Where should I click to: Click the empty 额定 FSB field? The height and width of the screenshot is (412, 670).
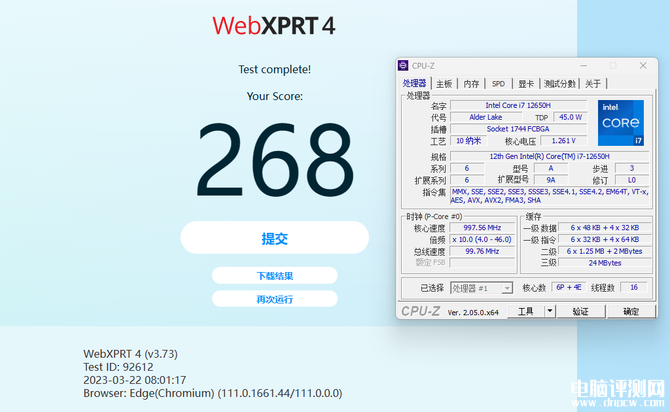click(x=482, y=263)
